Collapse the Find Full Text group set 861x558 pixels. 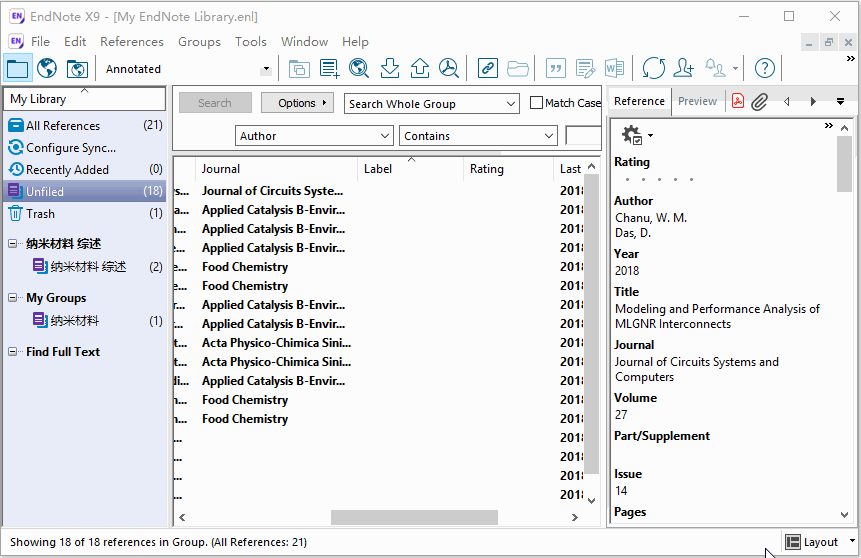pyautogui.click(x=13, y=351)
